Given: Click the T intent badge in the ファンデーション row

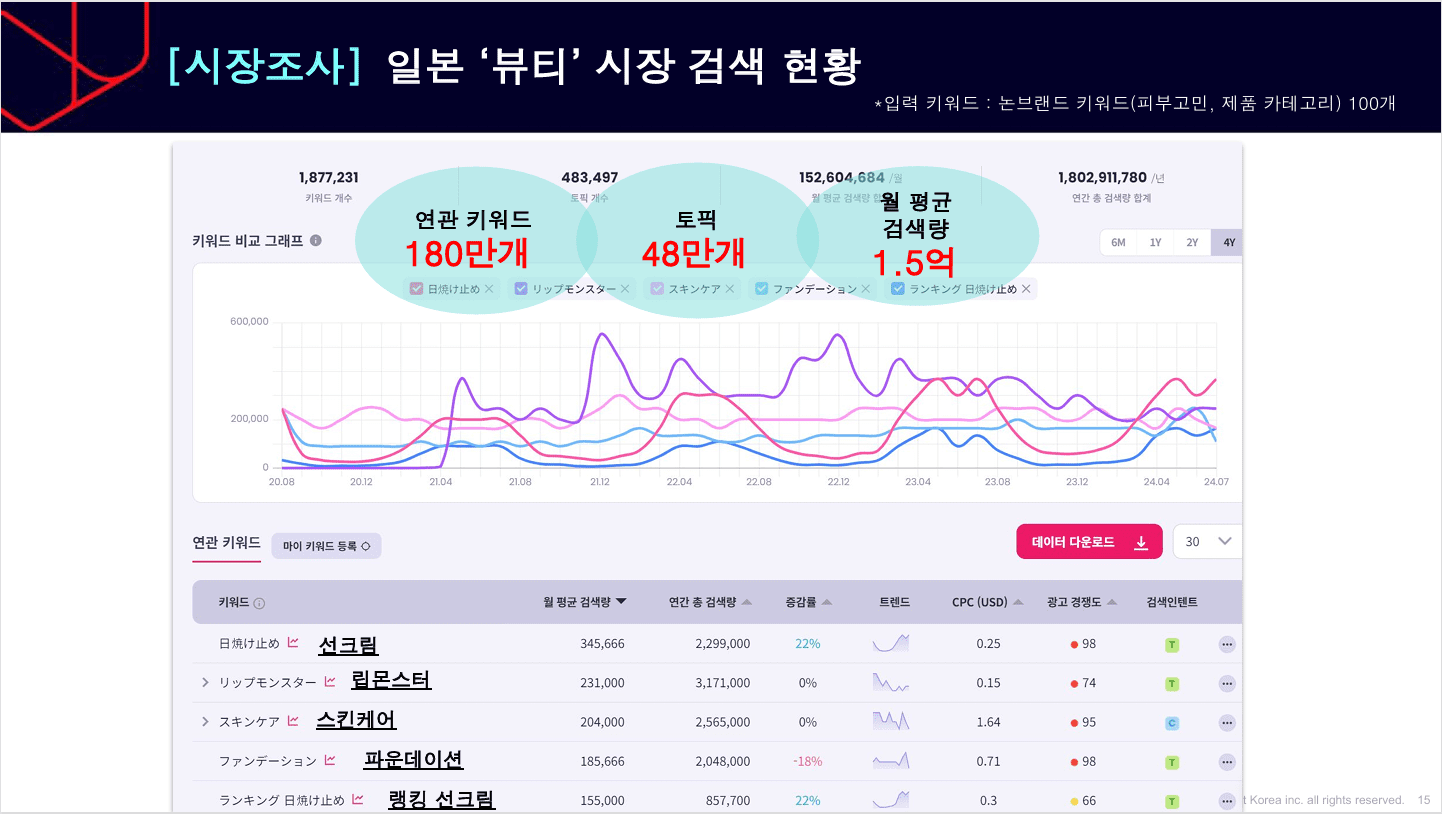Looking at the screenshot, I should tap(1172, 762).
